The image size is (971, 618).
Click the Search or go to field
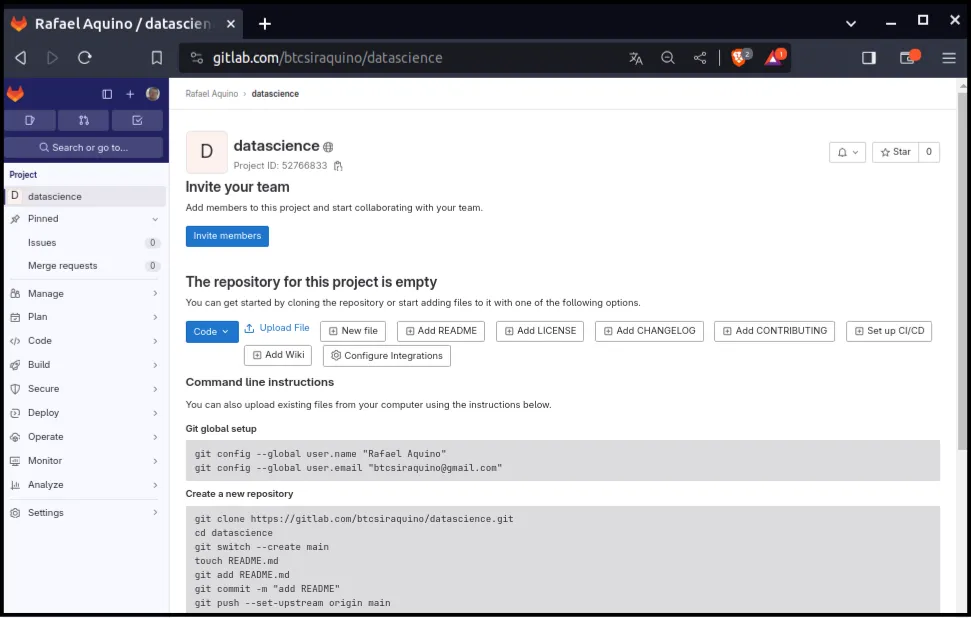point(84,147)
